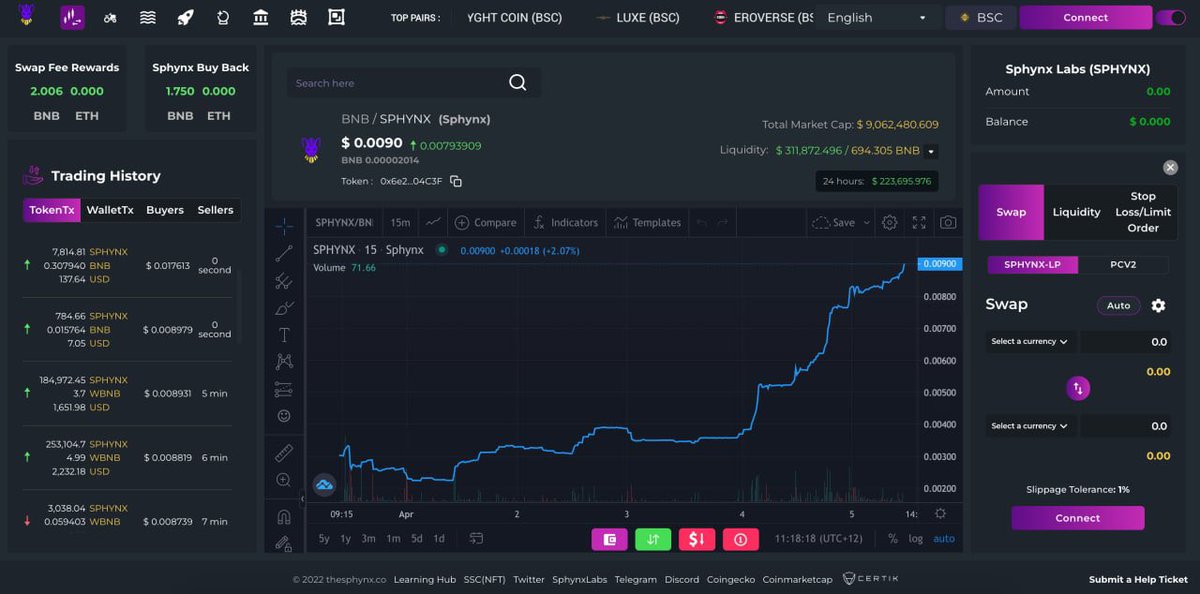Click the red alert circle button

741,539
